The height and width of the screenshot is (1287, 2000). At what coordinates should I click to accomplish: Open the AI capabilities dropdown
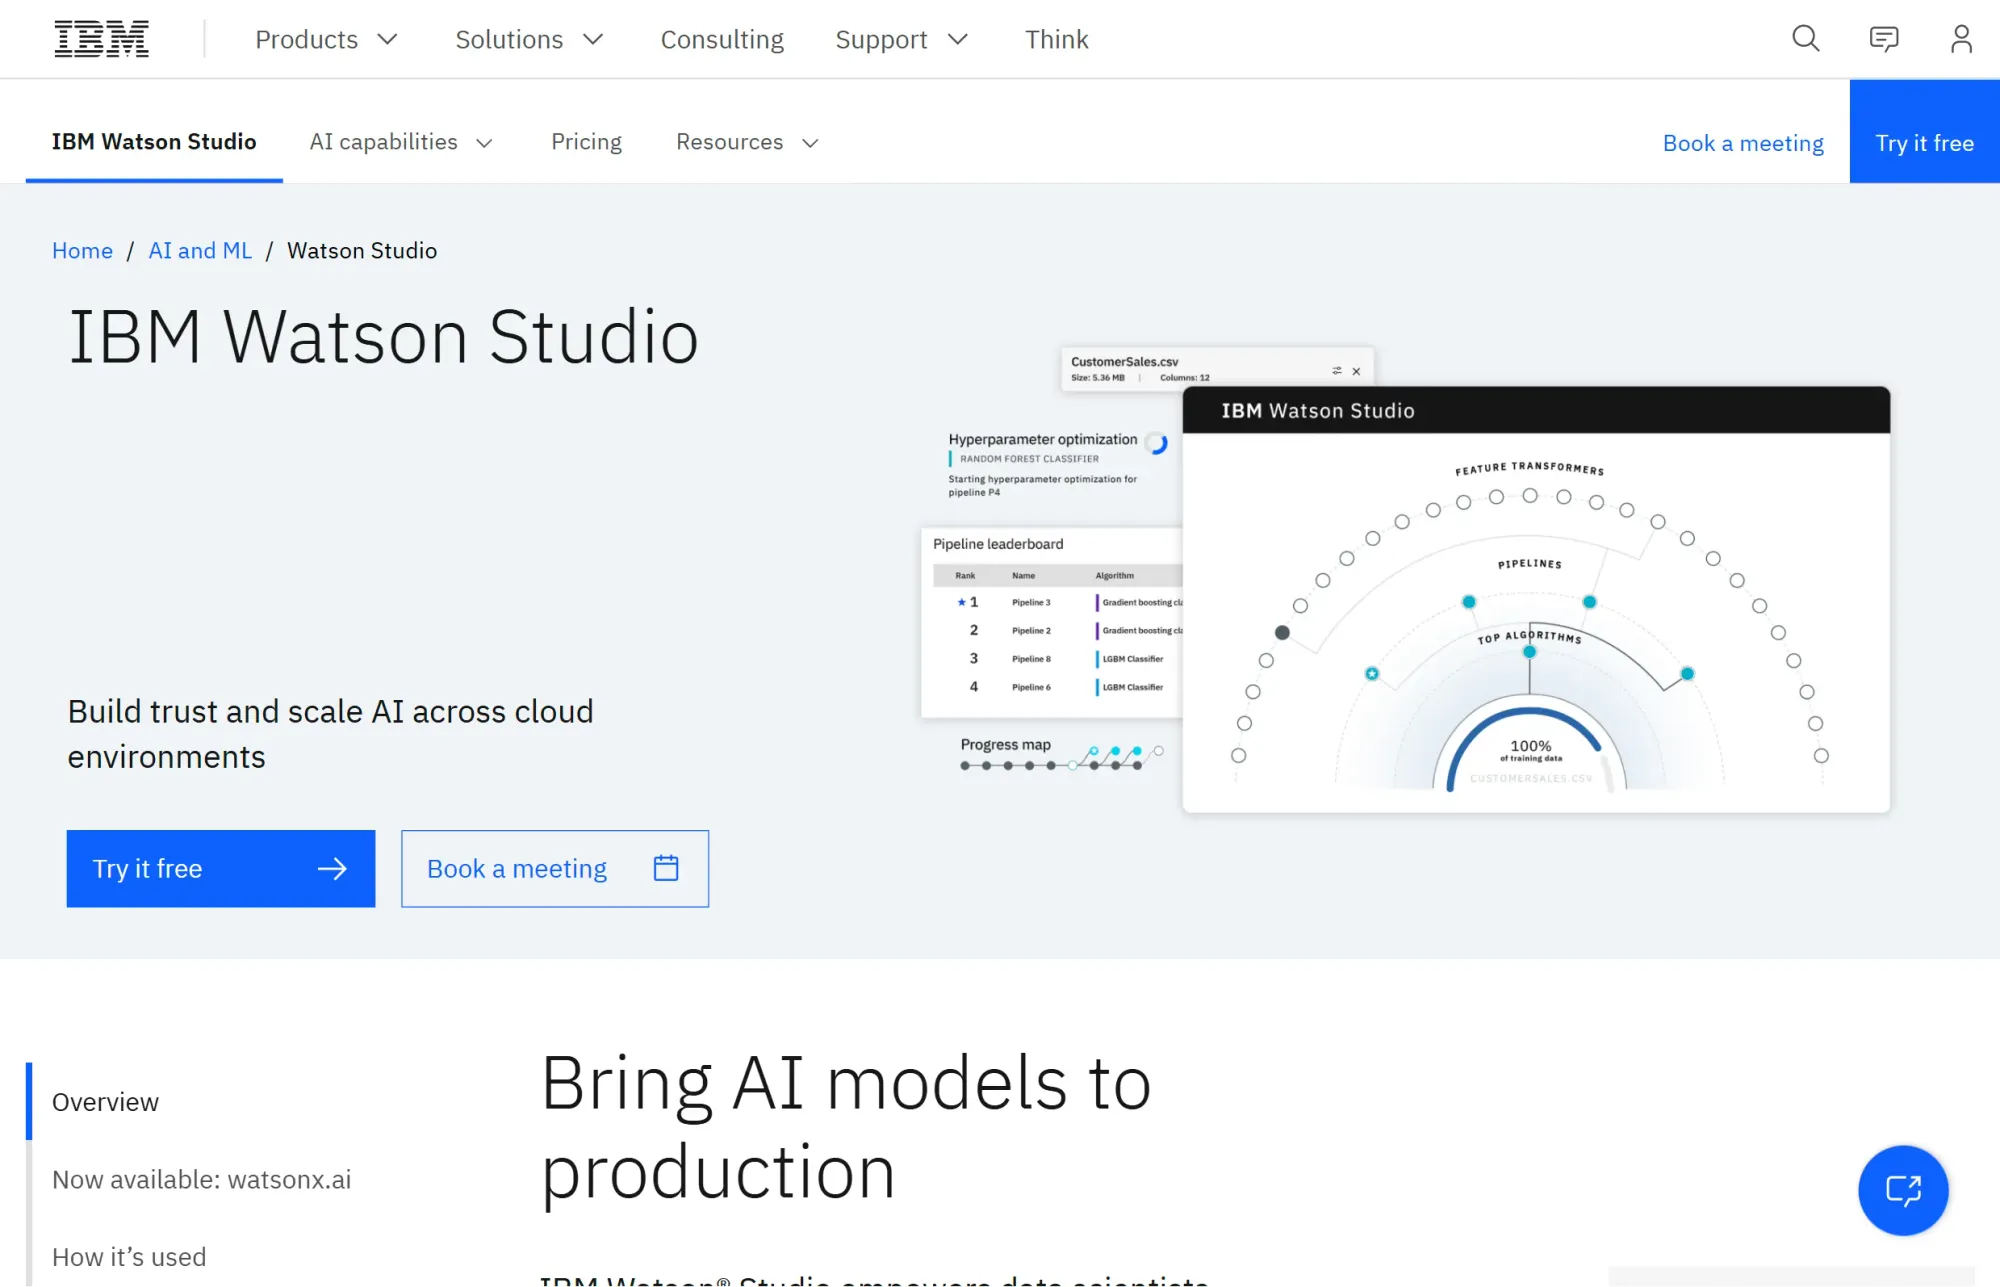tap(400, 142)
